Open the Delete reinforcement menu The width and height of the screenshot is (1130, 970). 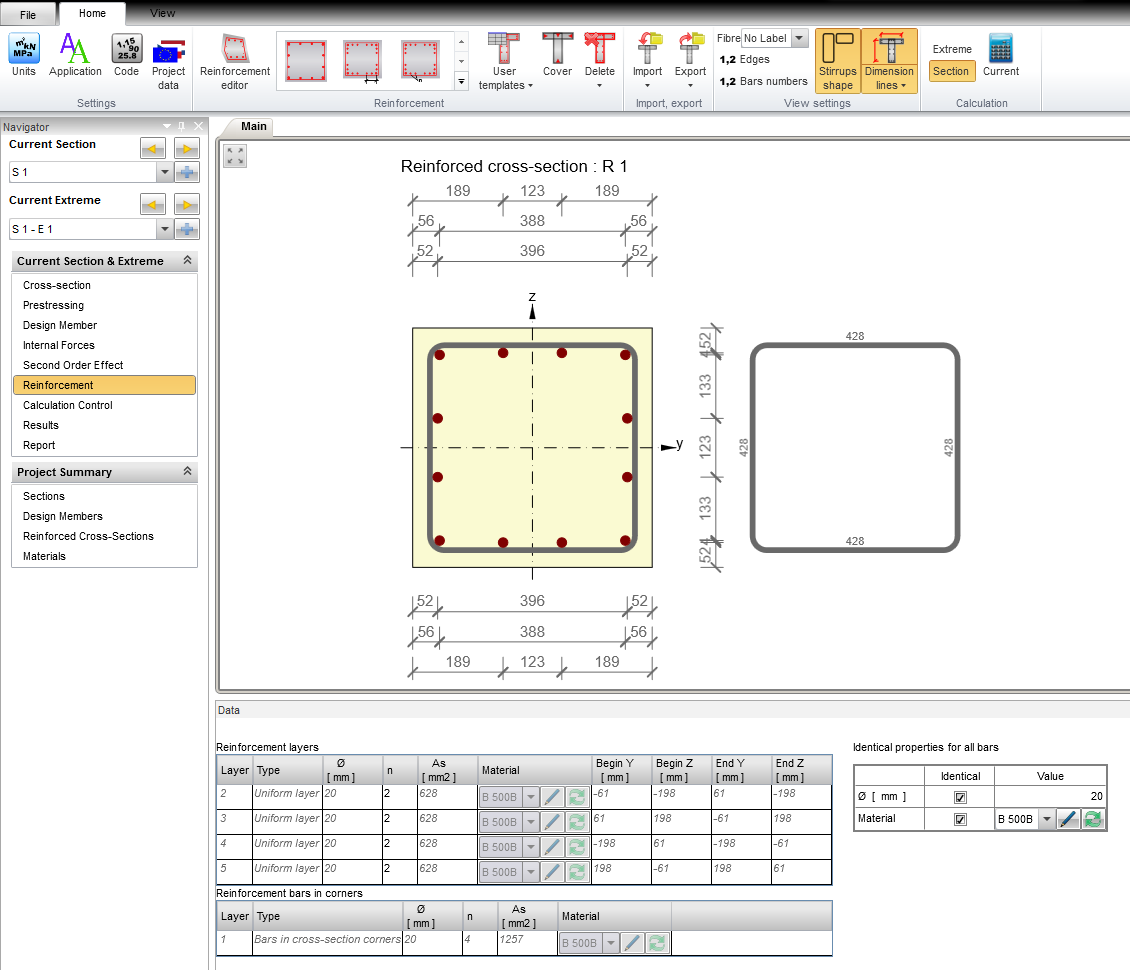click(600, 61)
